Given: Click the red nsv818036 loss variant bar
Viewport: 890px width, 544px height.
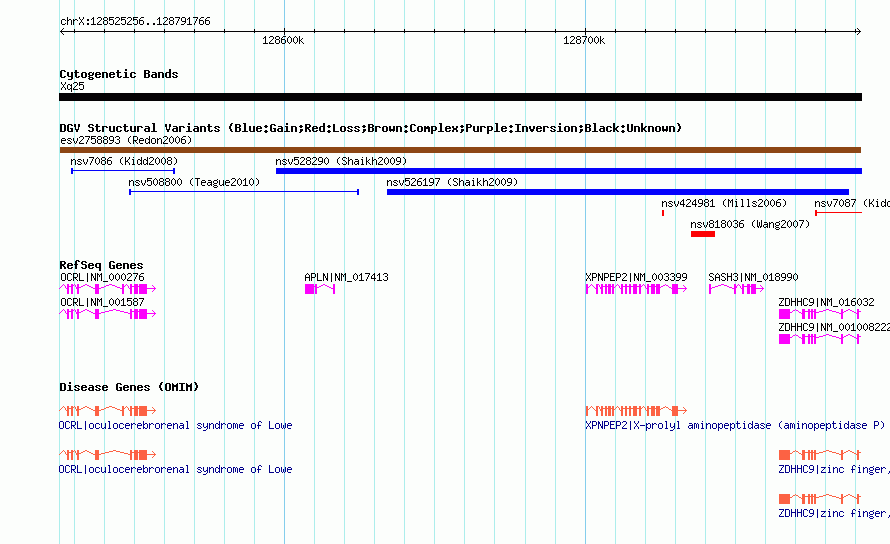Looking at the screenshot, I should coord(703,234).
